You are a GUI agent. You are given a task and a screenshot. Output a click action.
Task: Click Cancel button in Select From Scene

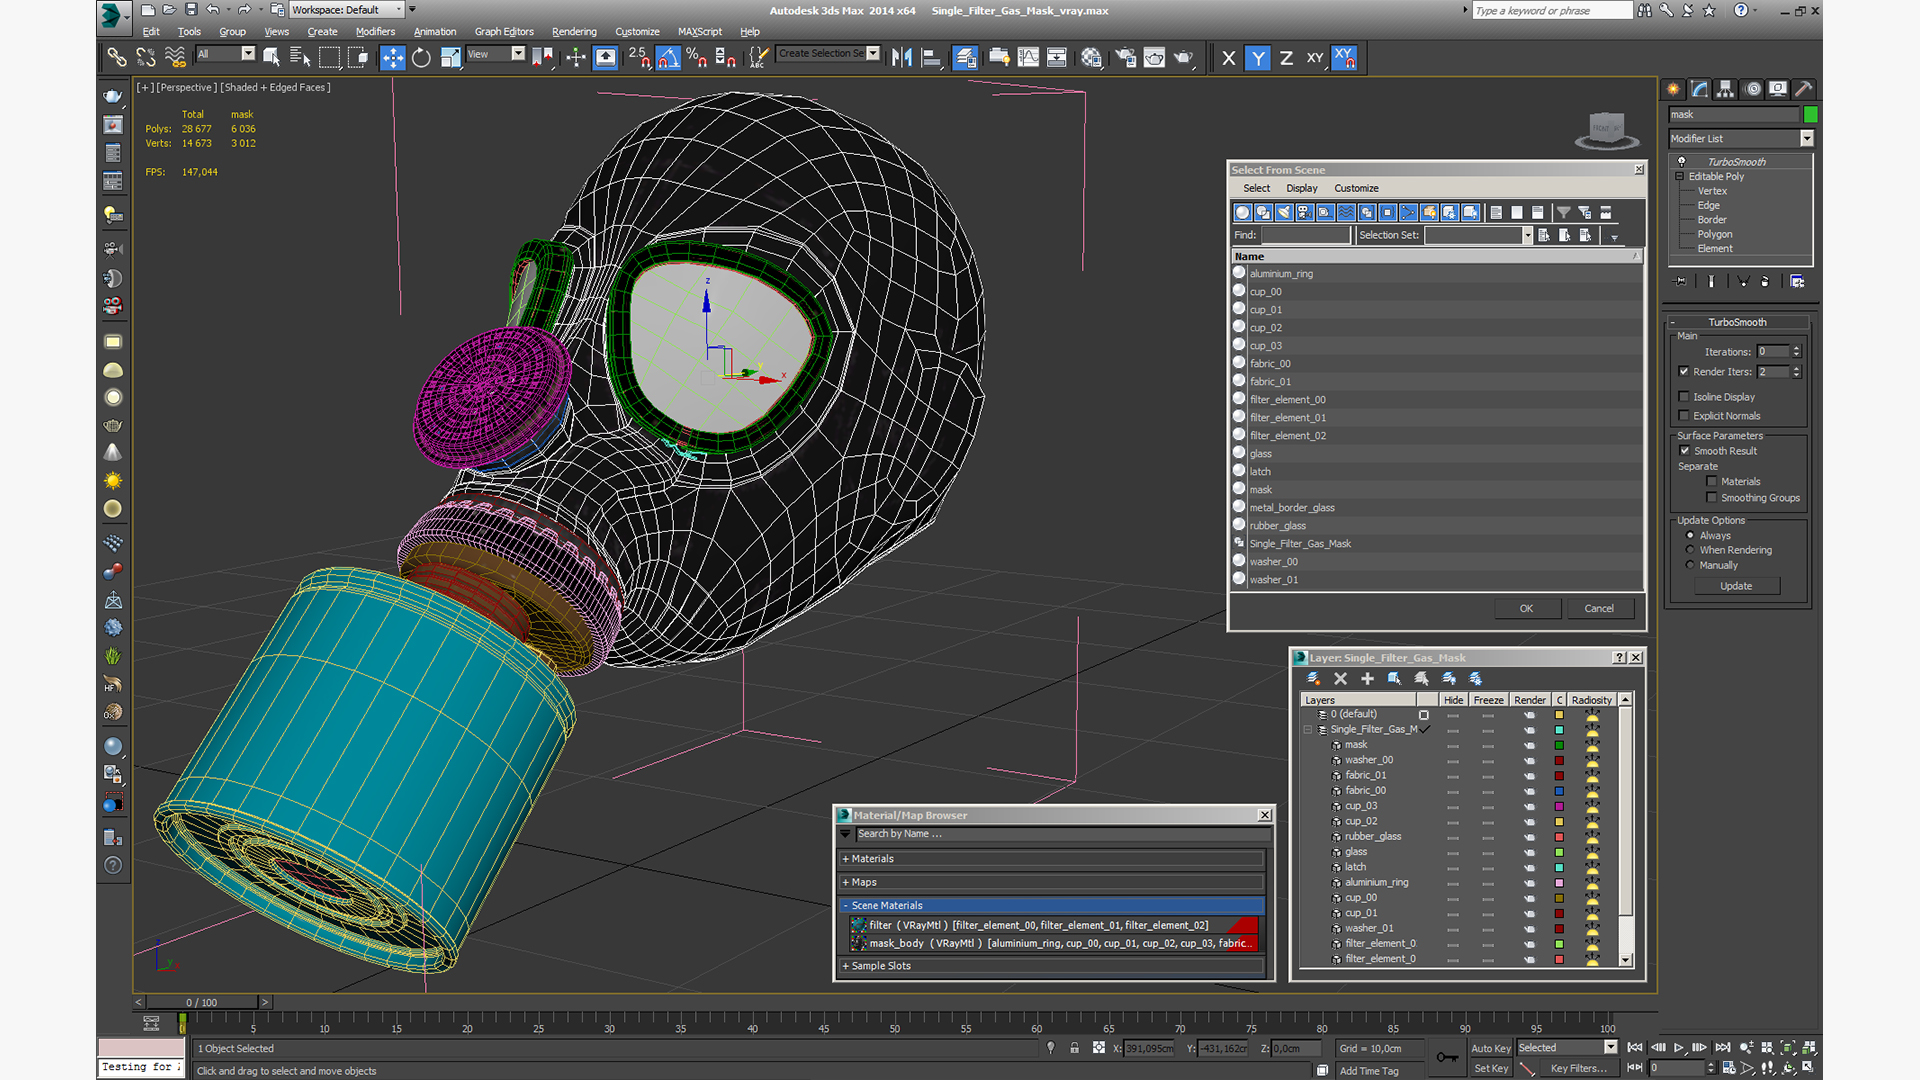[1600, 608]
